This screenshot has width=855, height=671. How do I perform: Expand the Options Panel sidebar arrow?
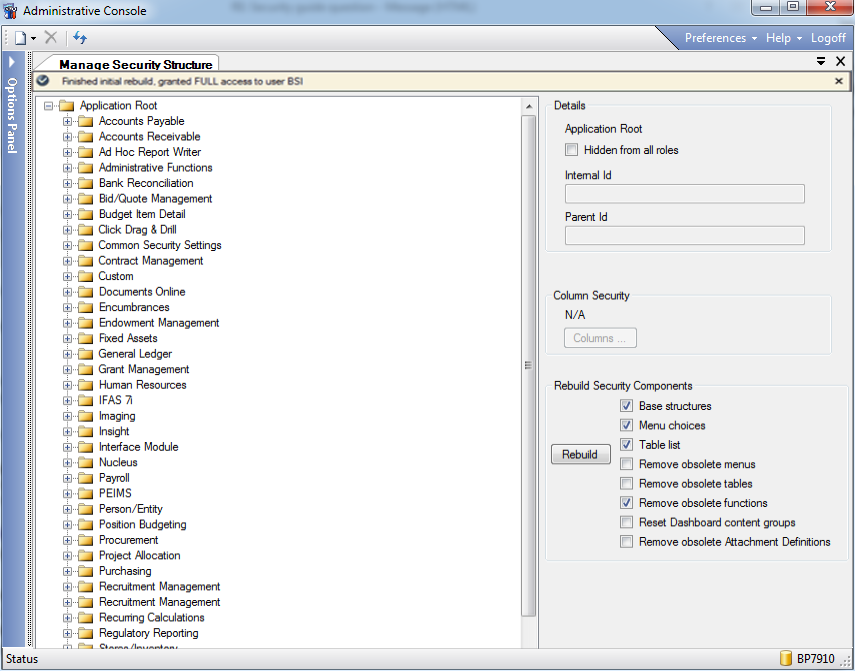11,62
